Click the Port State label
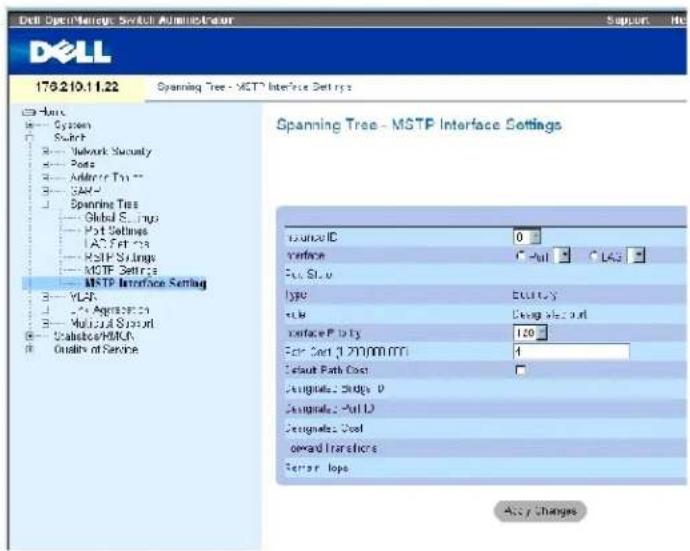The image size is (690, 551). click(x=308, y=275)
